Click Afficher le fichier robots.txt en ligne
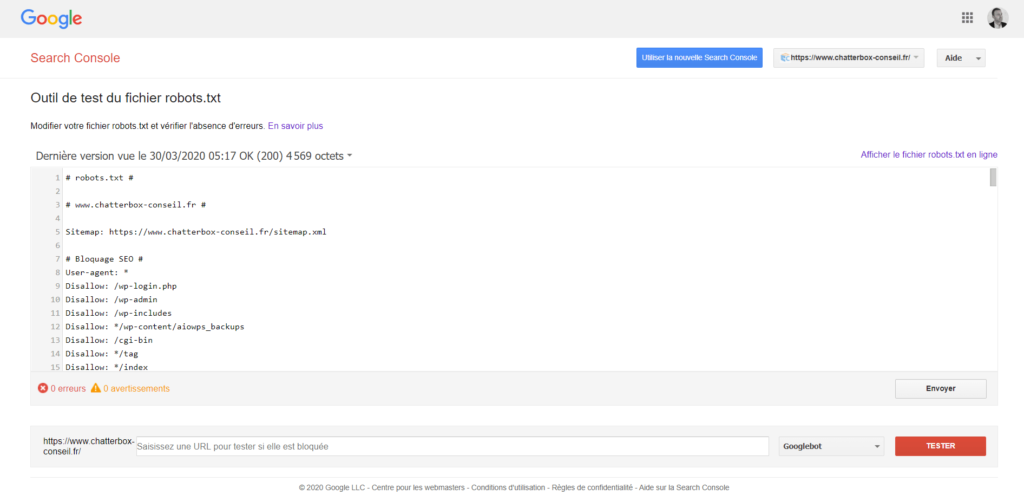The height and width of the screenshot is (495, 1024). tap(928, 155)
